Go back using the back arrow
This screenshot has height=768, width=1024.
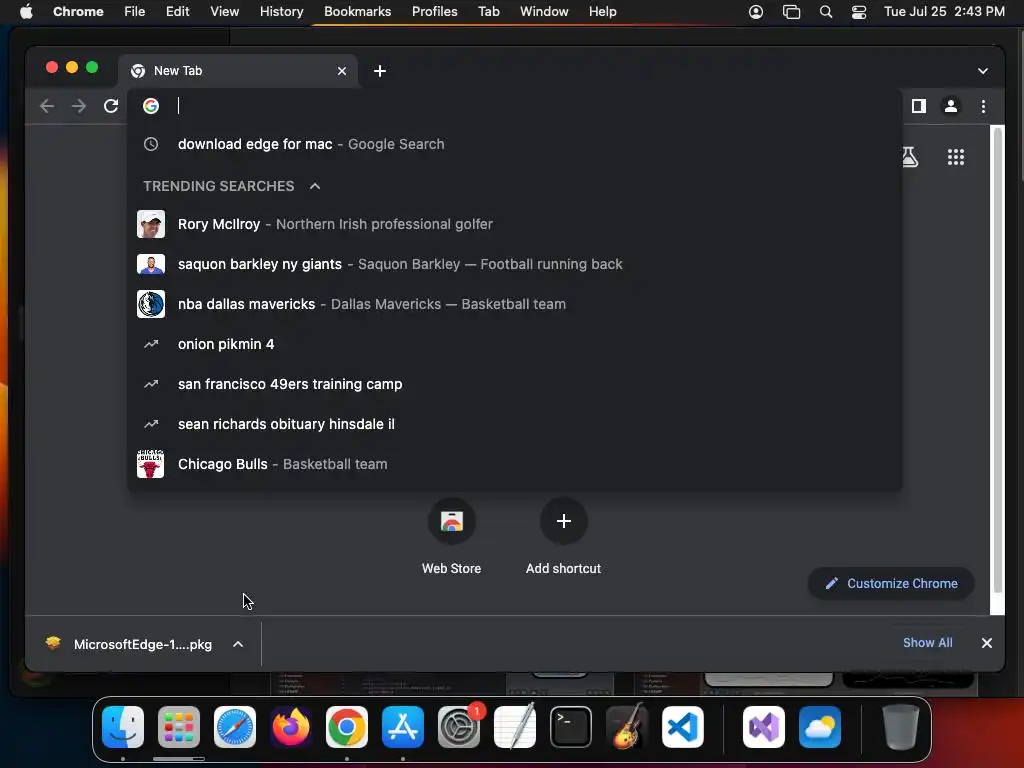[x=47, y=106]
